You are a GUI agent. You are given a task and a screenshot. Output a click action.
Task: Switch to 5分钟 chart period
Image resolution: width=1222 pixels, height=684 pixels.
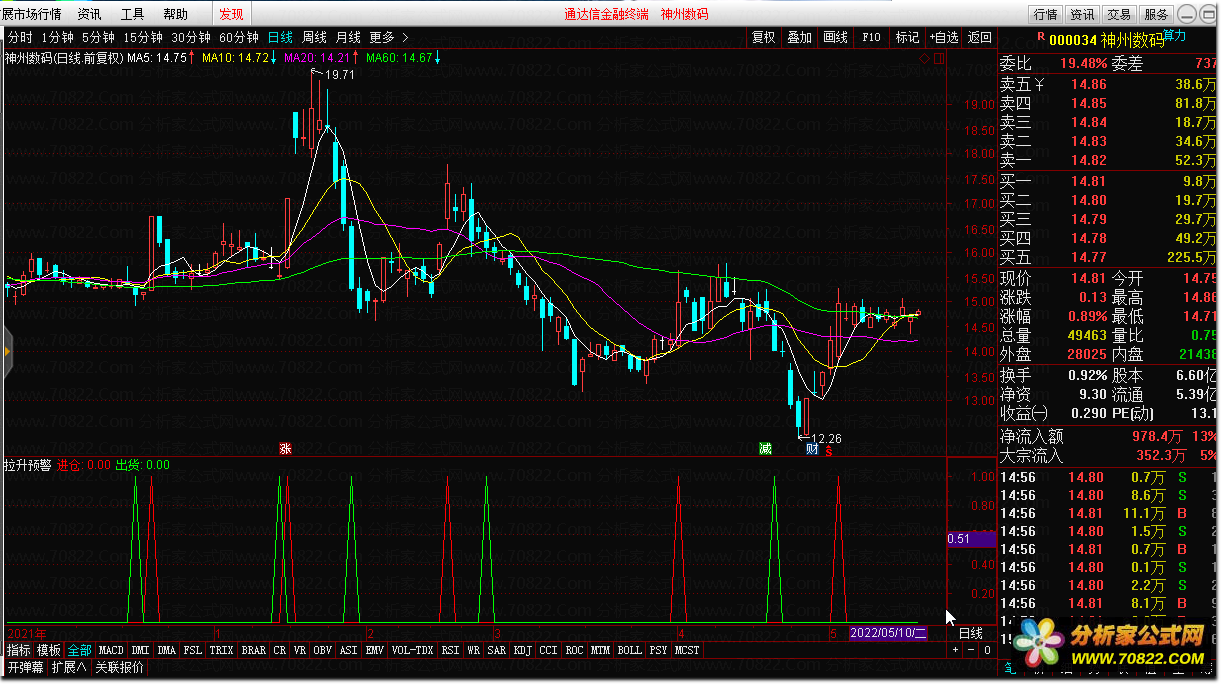tap(99, 37)
